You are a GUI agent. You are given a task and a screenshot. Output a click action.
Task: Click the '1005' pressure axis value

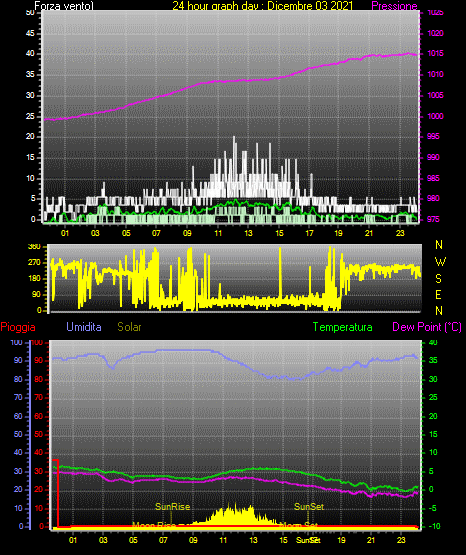[436, 95]
